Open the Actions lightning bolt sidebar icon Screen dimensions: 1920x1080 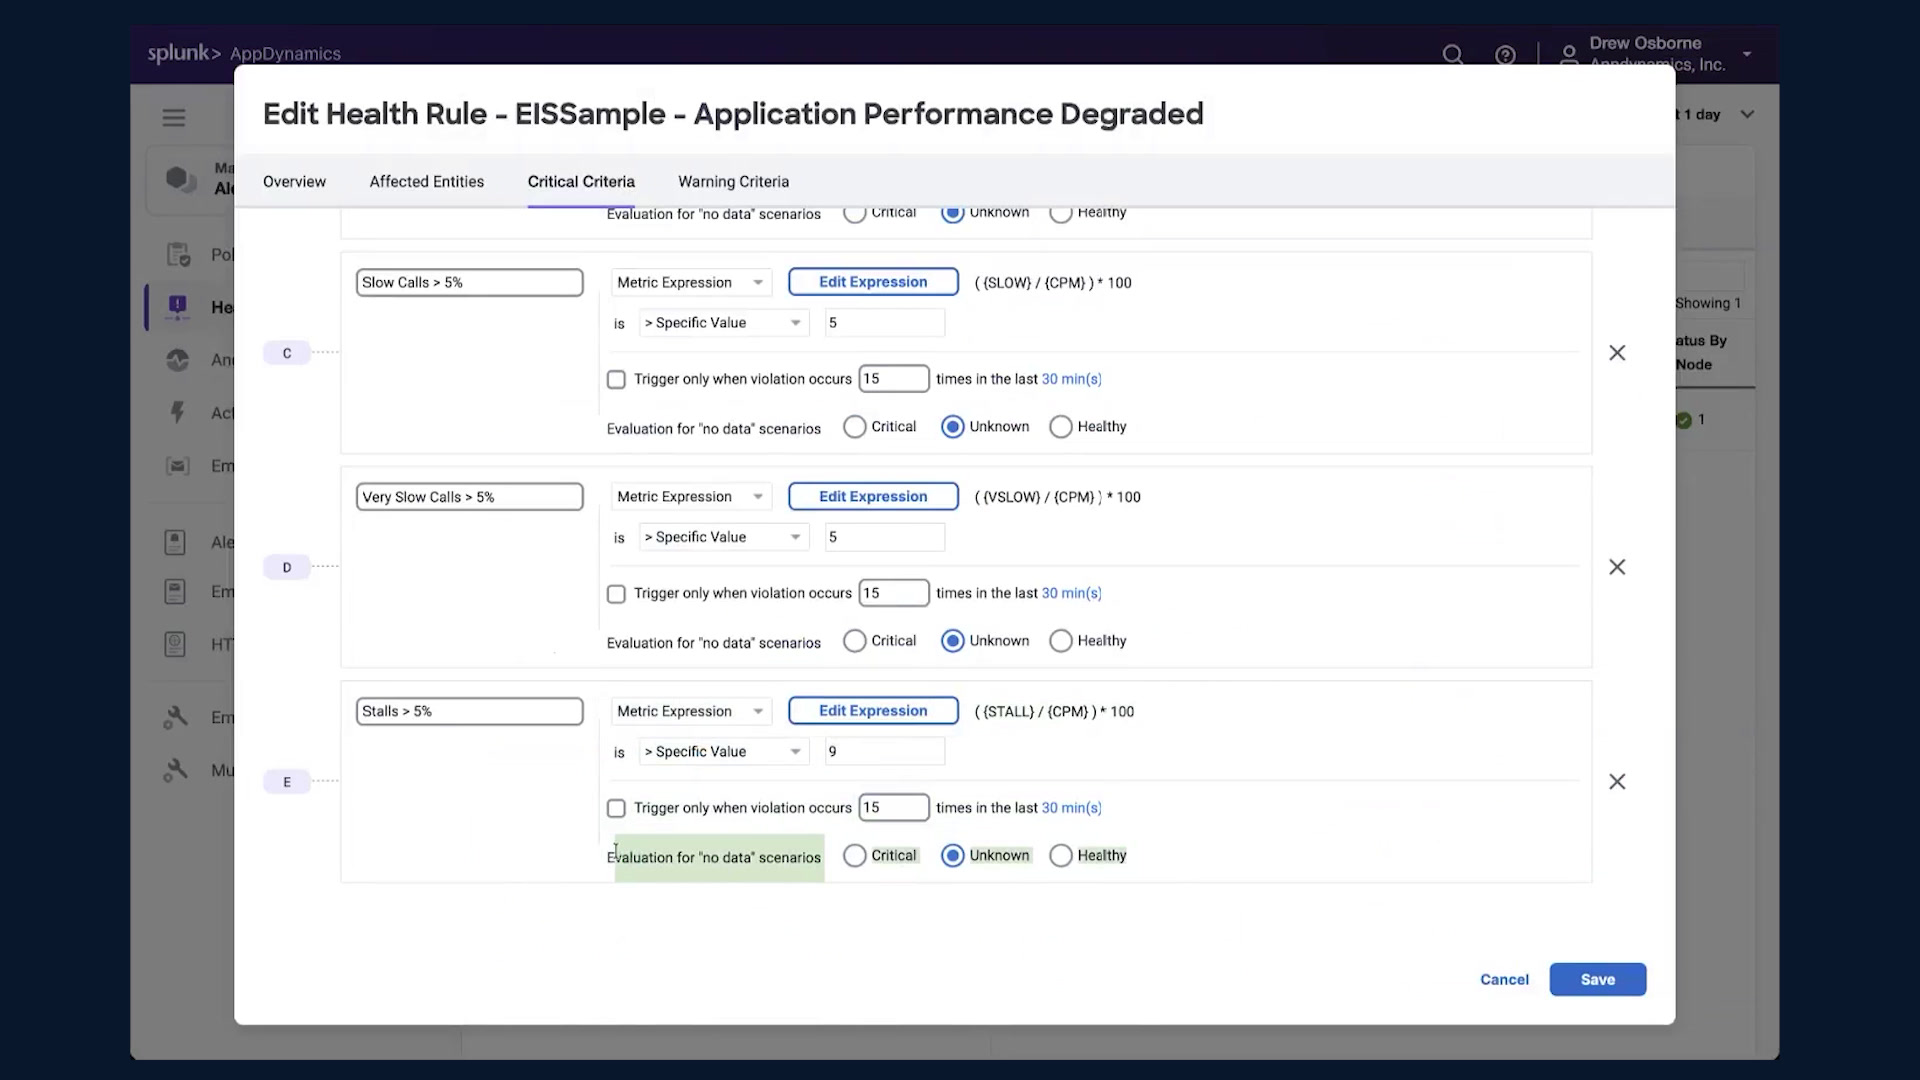[x=178, y=412]
